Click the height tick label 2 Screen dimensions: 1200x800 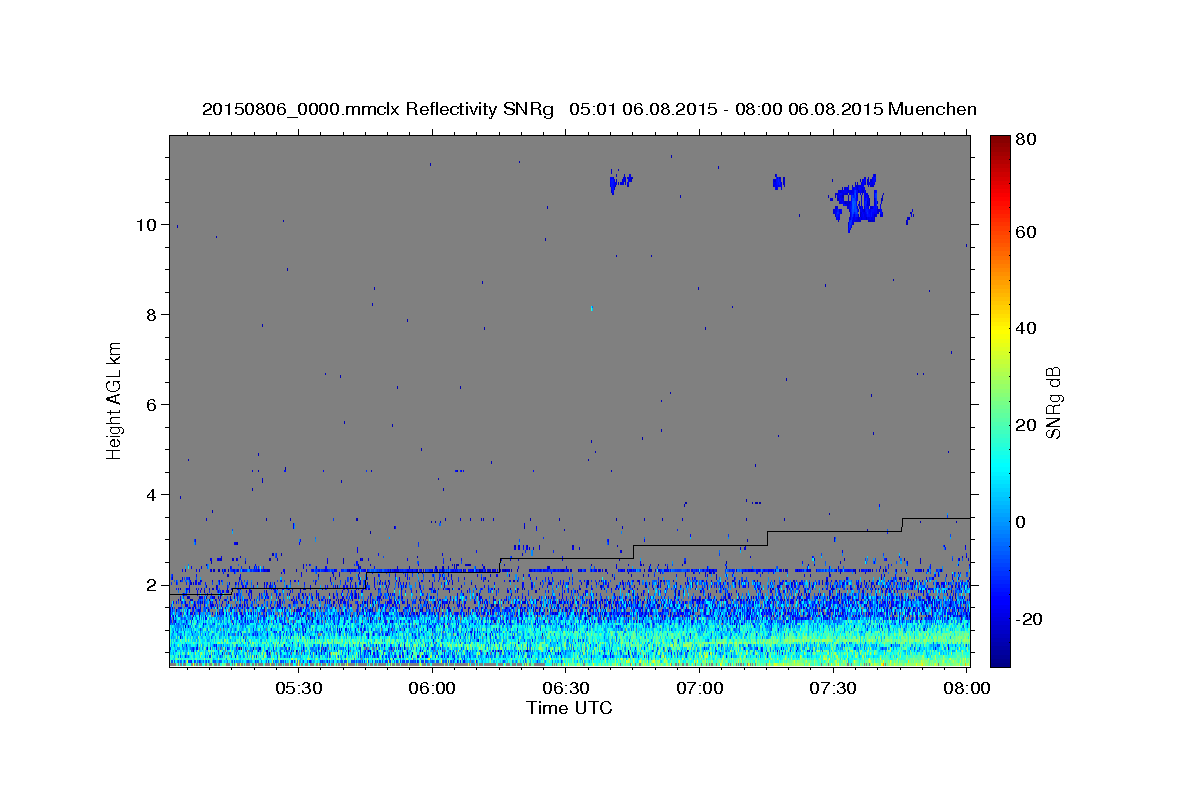click(151, 585)
